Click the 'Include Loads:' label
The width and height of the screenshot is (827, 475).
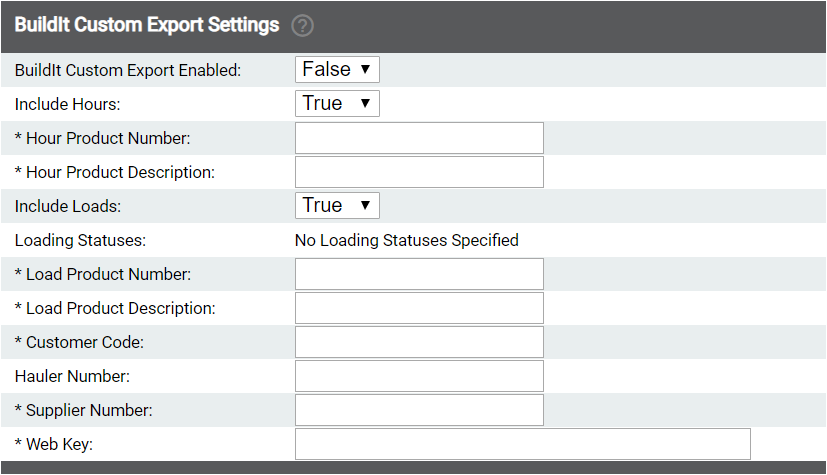pos(68,206)
